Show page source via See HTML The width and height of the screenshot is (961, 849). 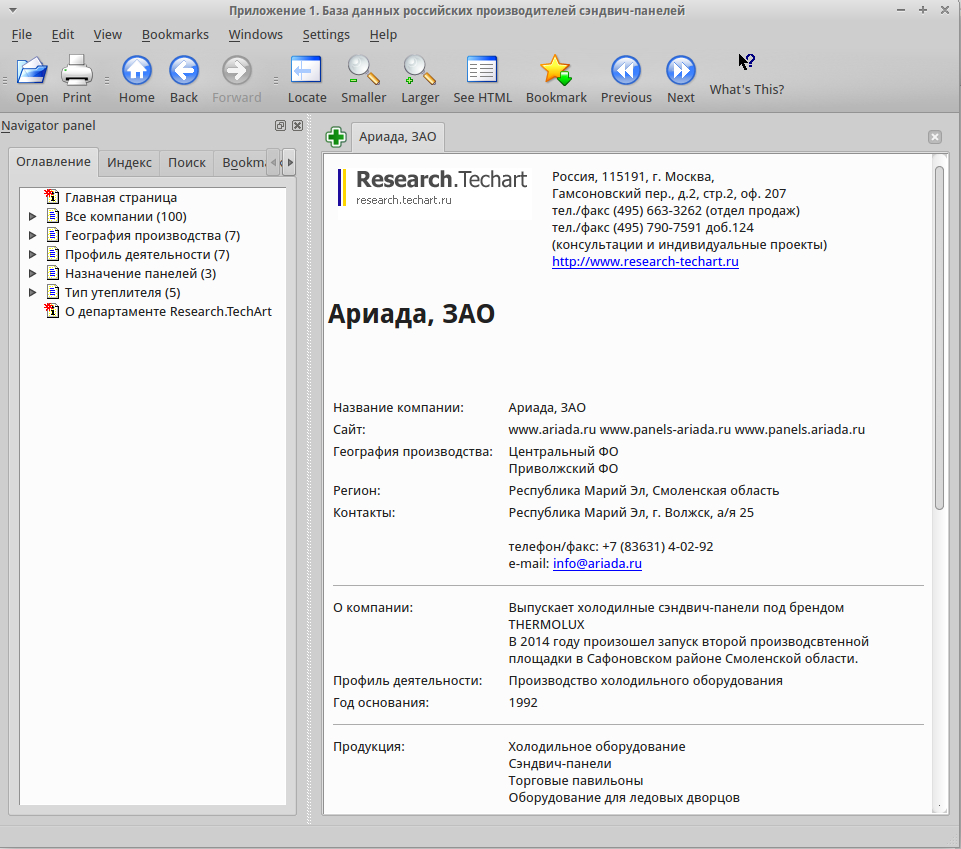pyautogui.click(x=482, y=70)
